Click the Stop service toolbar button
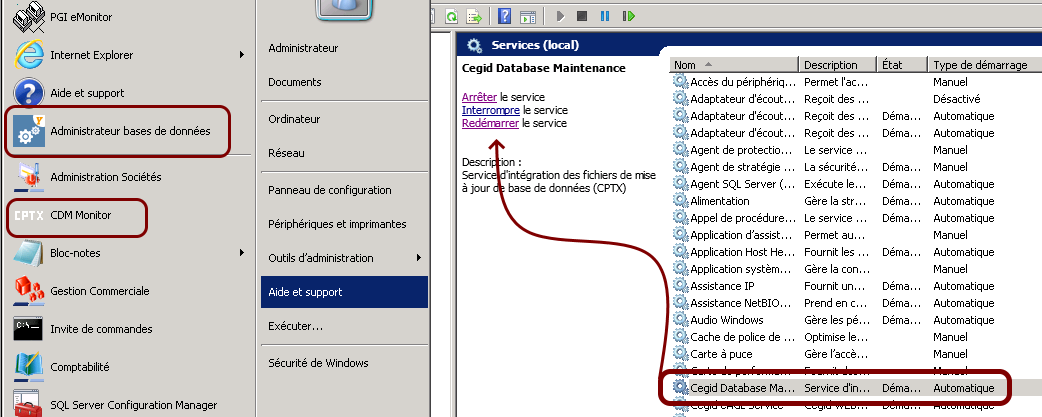 pyautogui.click(x=582, y=16)
